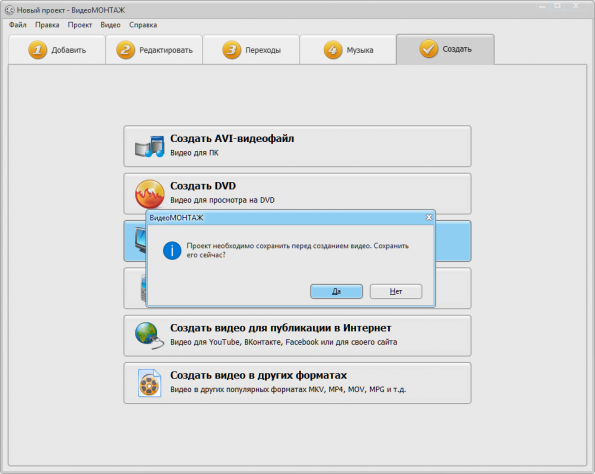The width and height of the screenshot is (595, 474).
Task: Choose Создать видео для публикации в Интернет
Action: (x=298, y=335)
